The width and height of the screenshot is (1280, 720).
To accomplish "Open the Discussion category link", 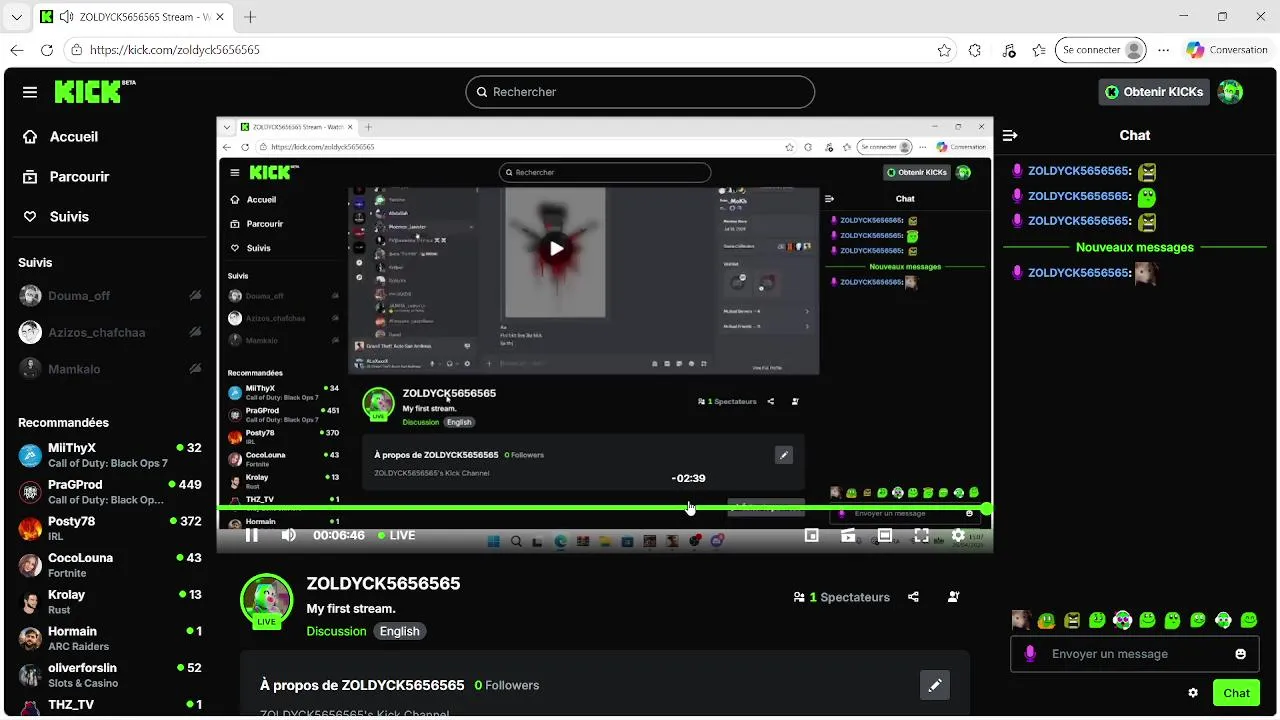I will pos(336,631).
